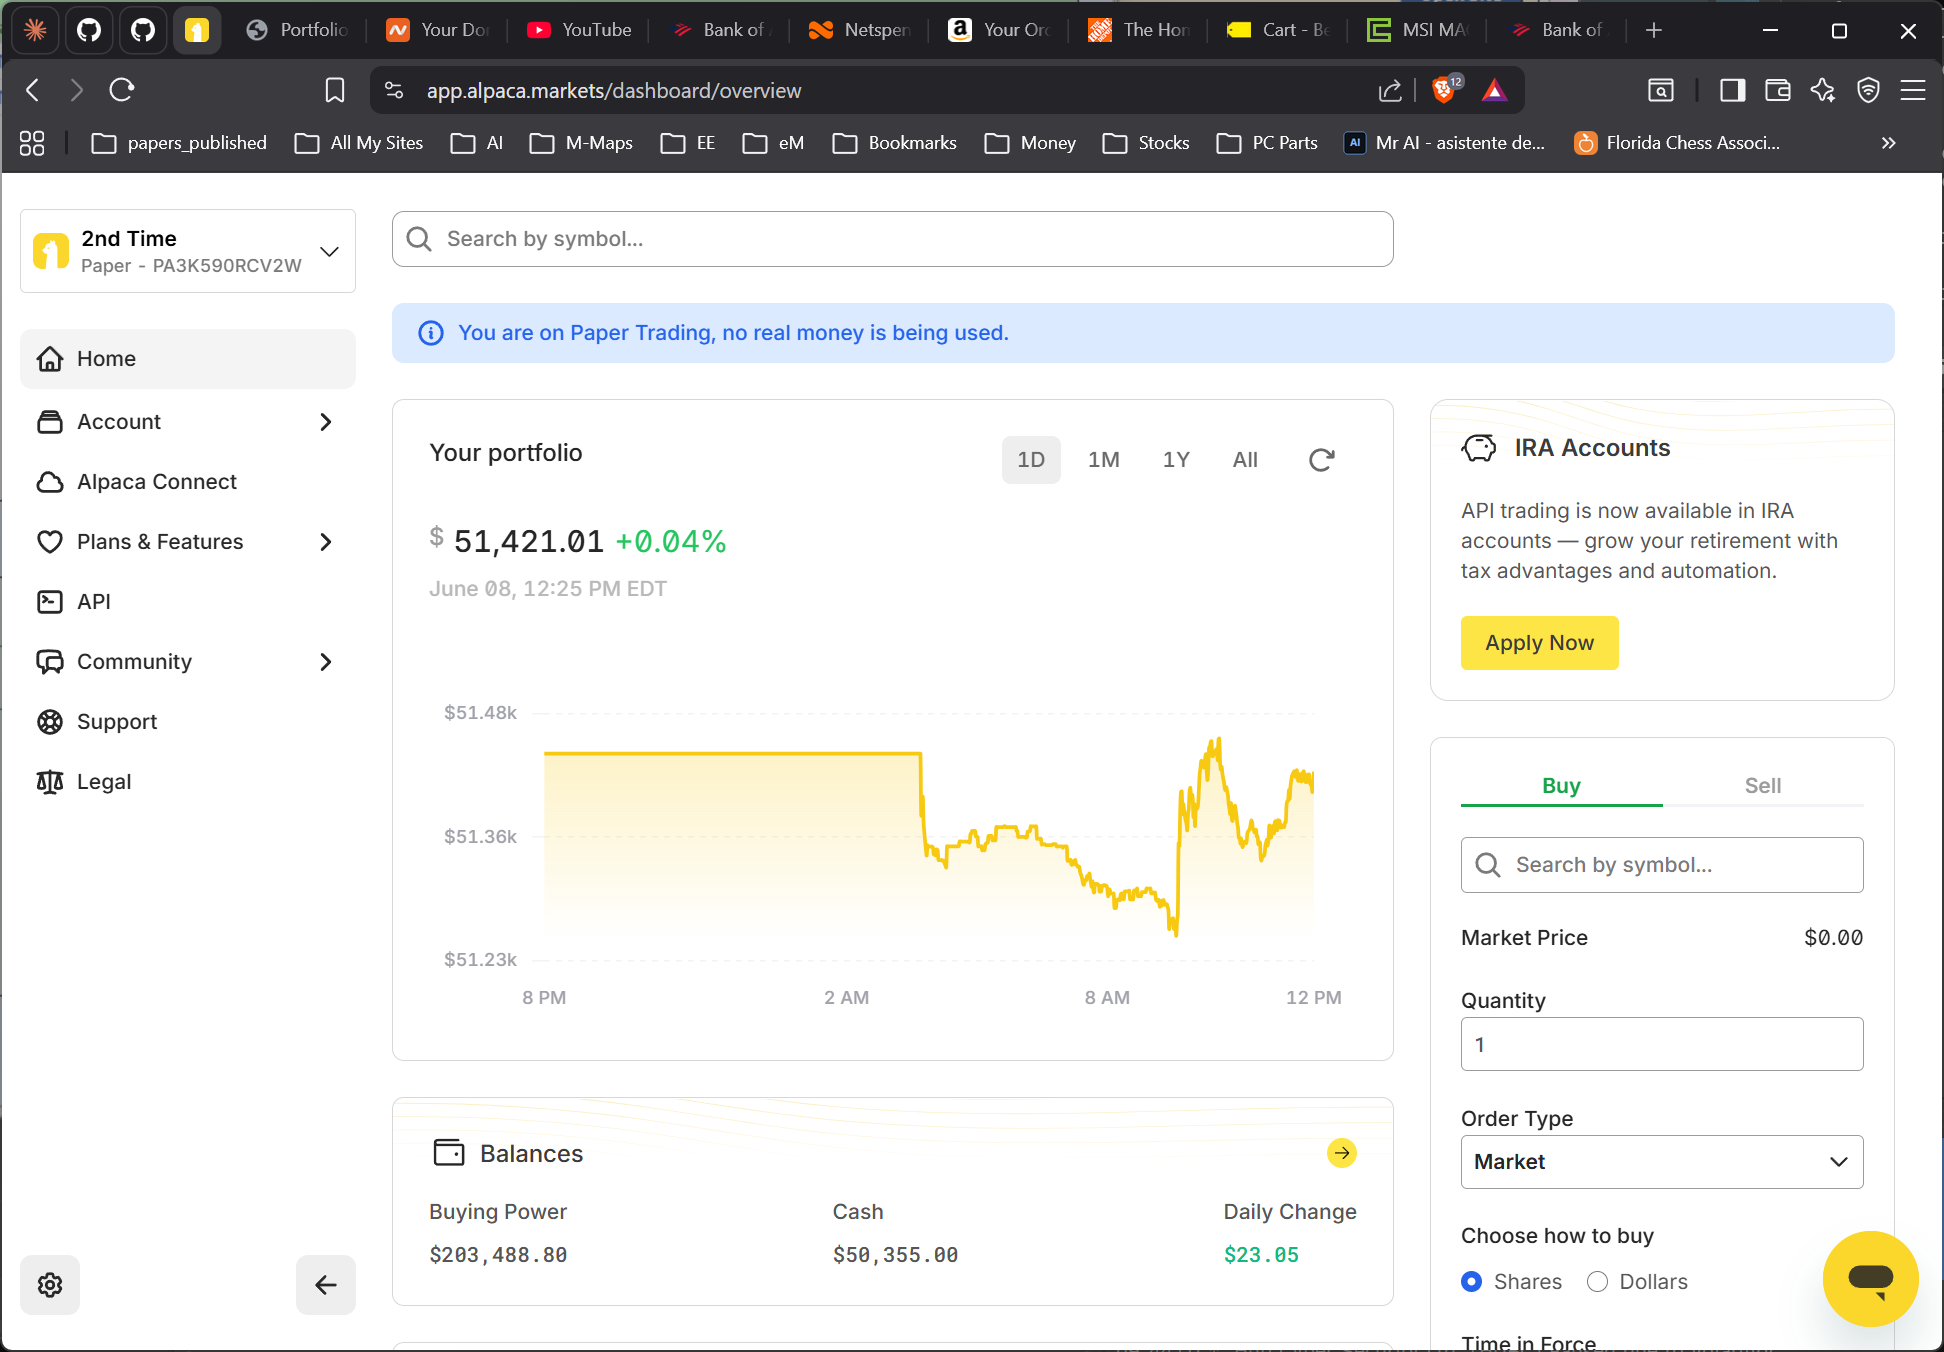
Task: Click the Buying Power amount $203,488.80
Action: tap(498, 1255)
